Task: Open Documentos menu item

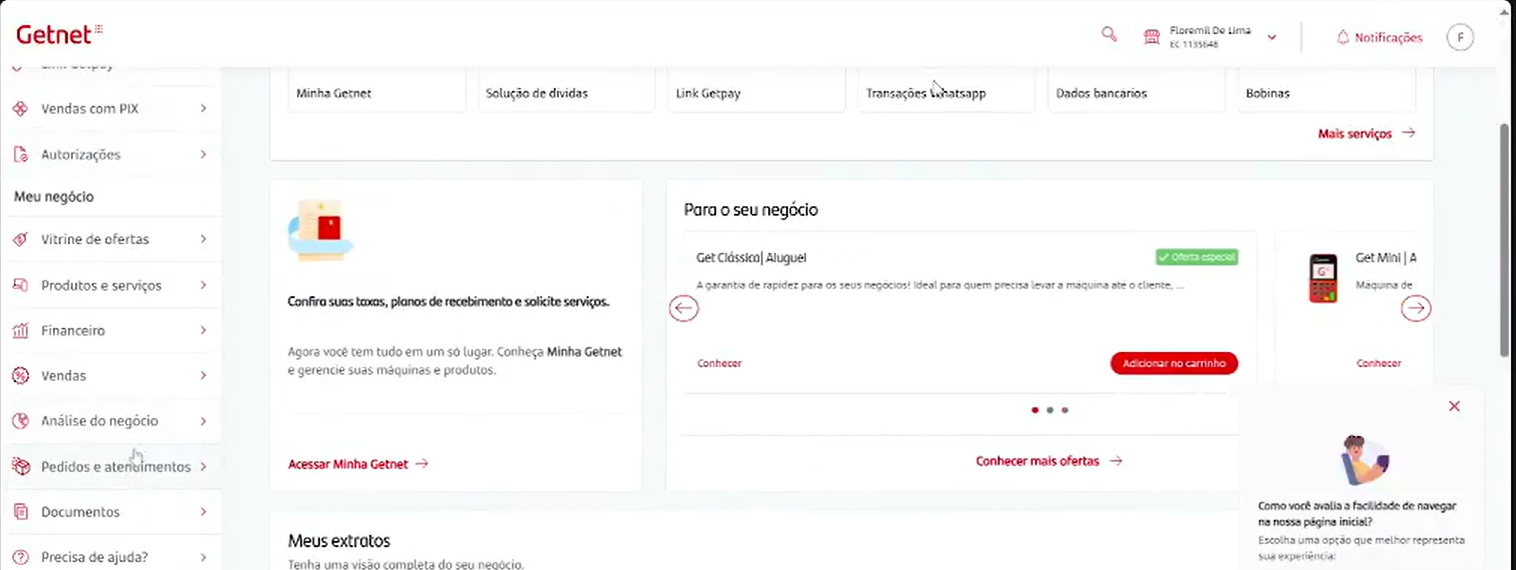Action: 111,511
